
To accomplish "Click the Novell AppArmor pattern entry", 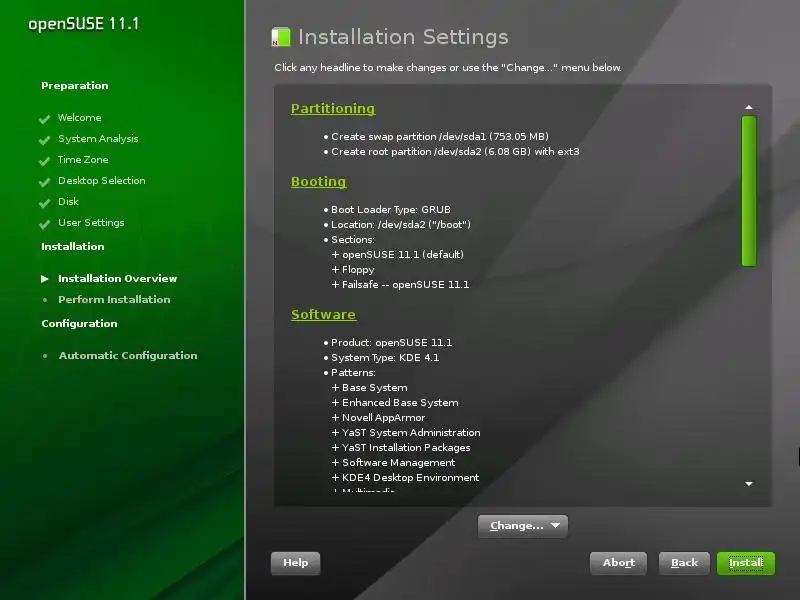I will click(x=379, y=418).
